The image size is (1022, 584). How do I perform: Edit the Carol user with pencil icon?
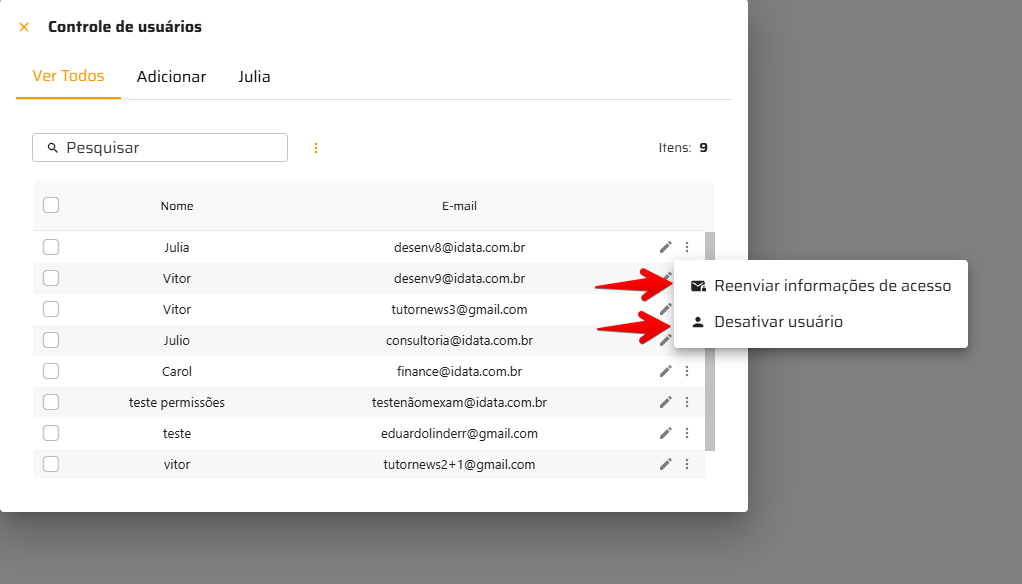pos(665,371)
